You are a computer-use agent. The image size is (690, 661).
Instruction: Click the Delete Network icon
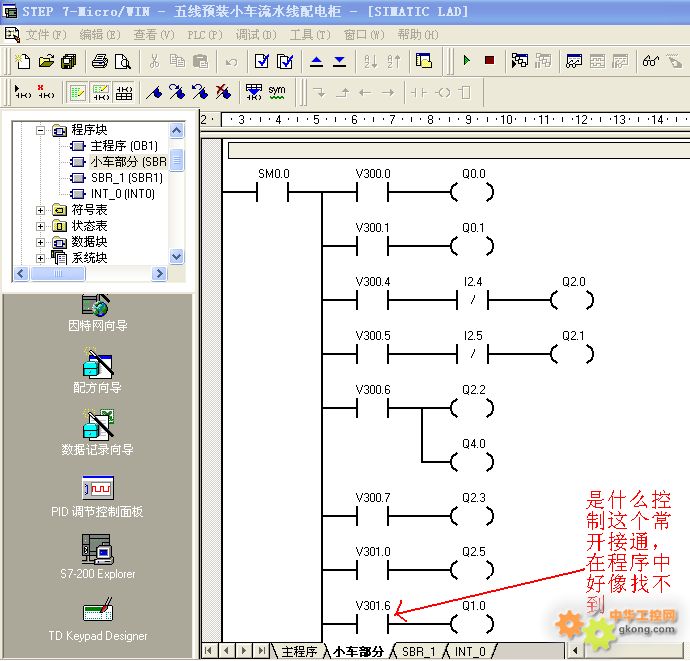tap(46, 92)
